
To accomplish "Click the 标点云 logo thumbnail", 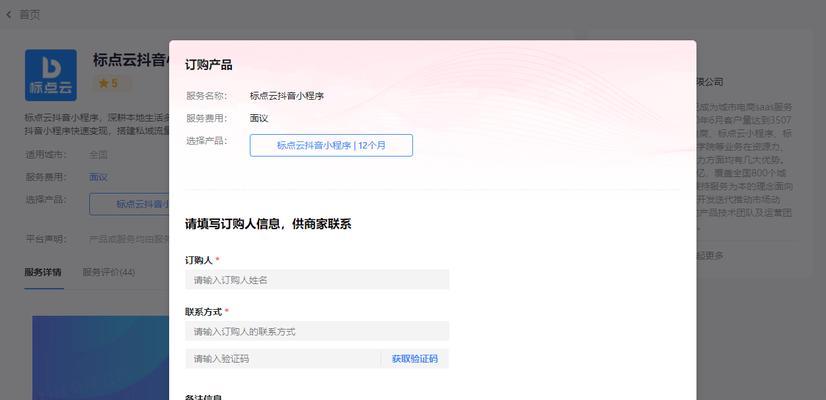I will tap(51, 75).
